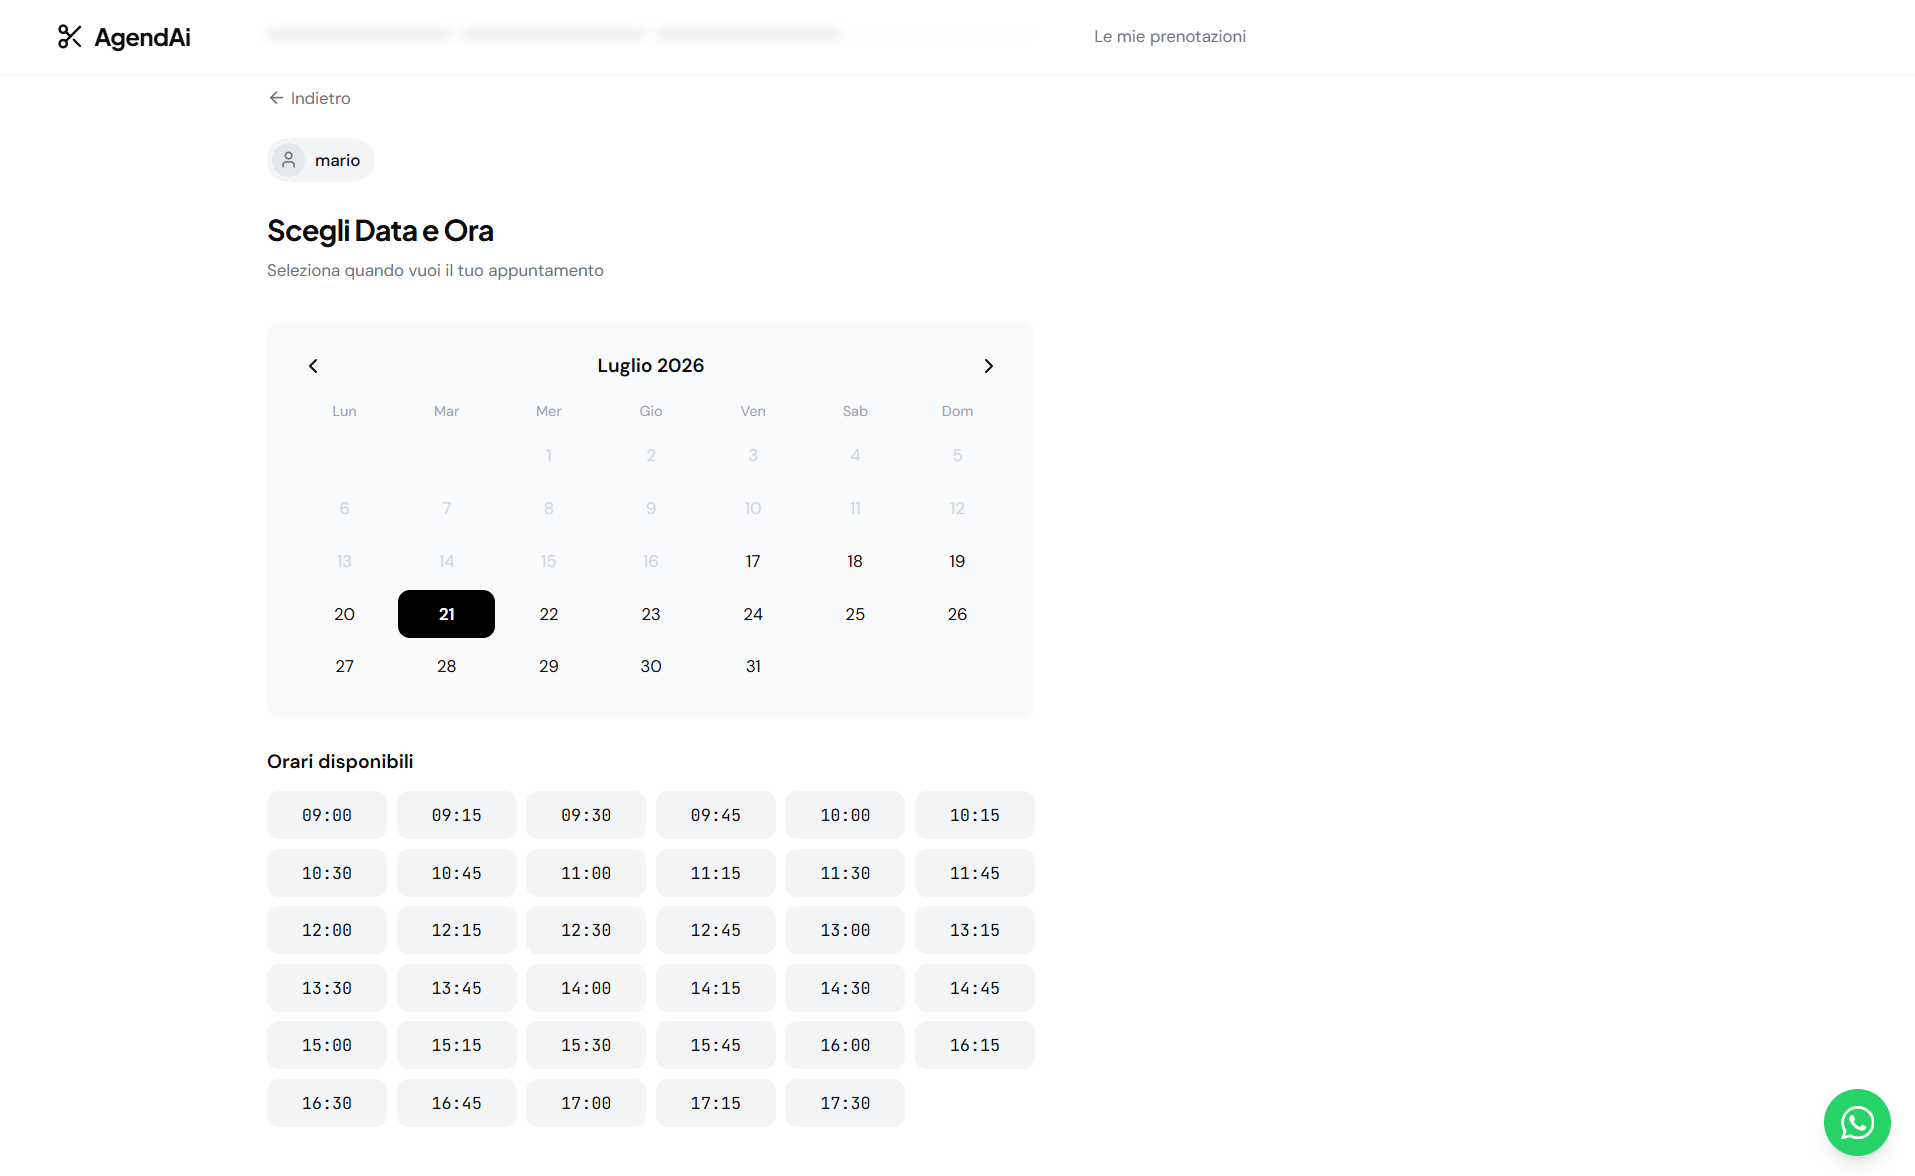Select the 10:15 time slot

pos(975,815)
